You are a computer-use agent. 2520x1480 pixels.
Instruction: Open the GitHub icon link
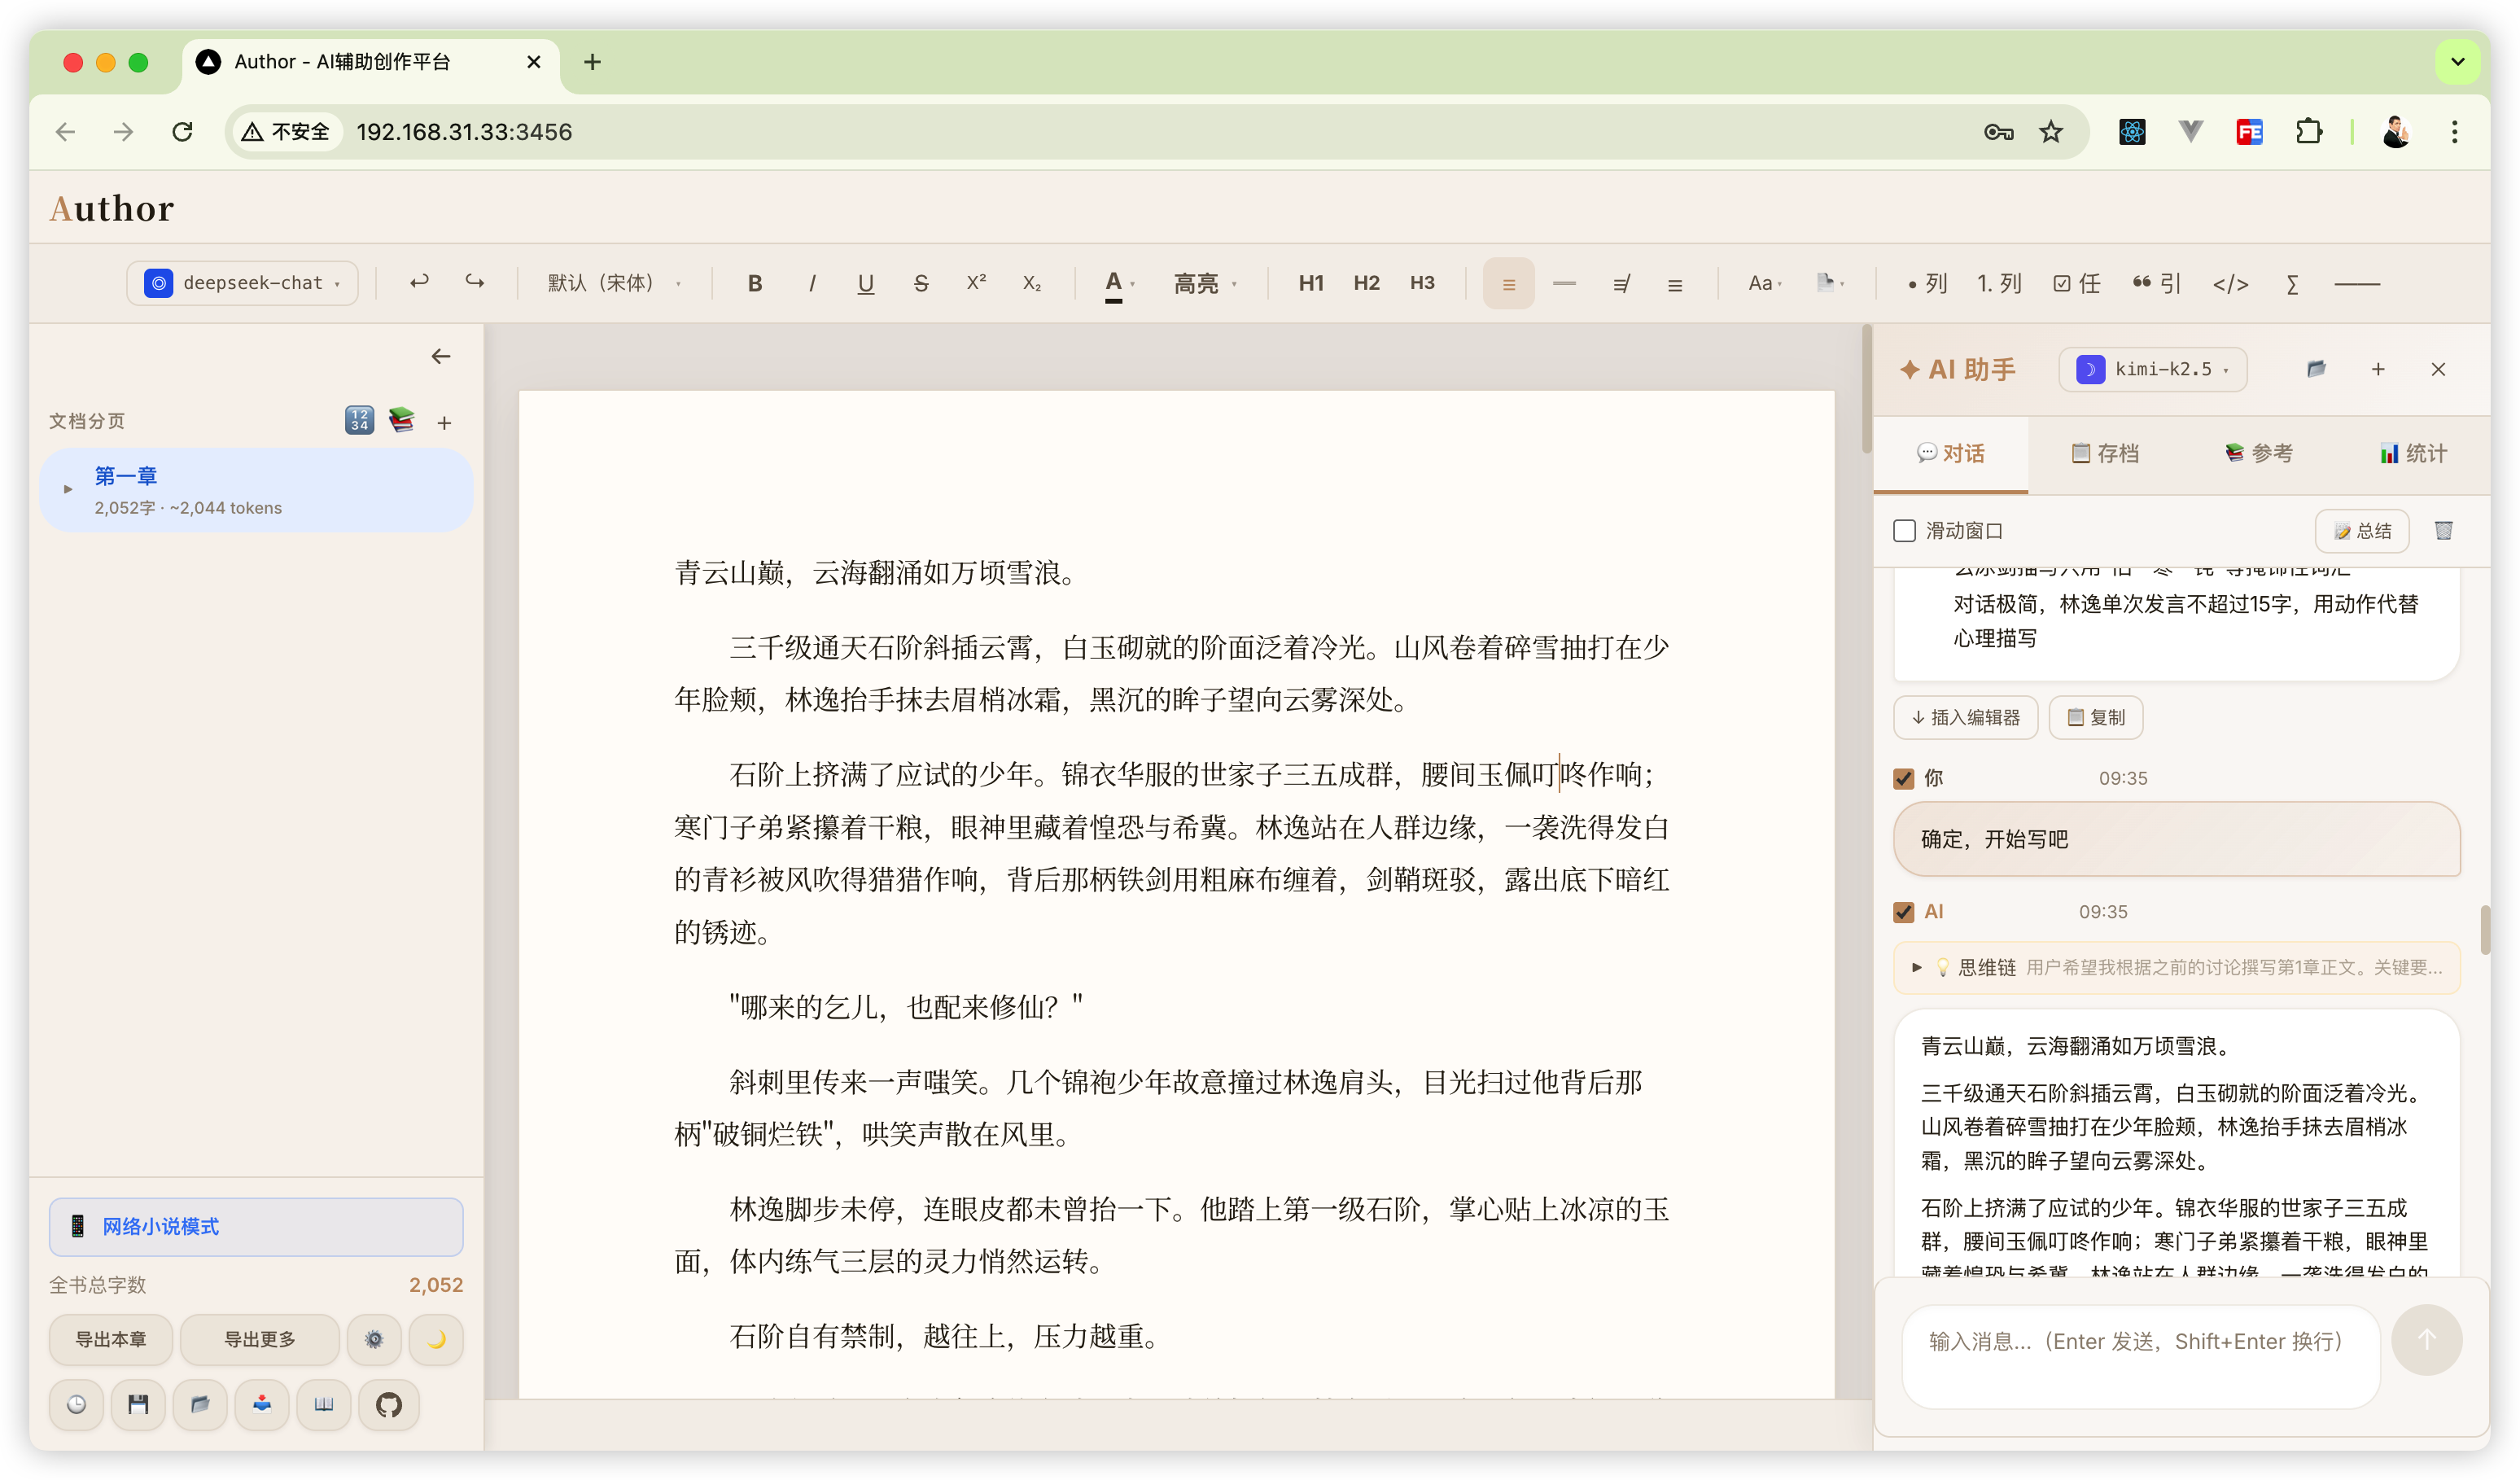[x=389, y=1405]
